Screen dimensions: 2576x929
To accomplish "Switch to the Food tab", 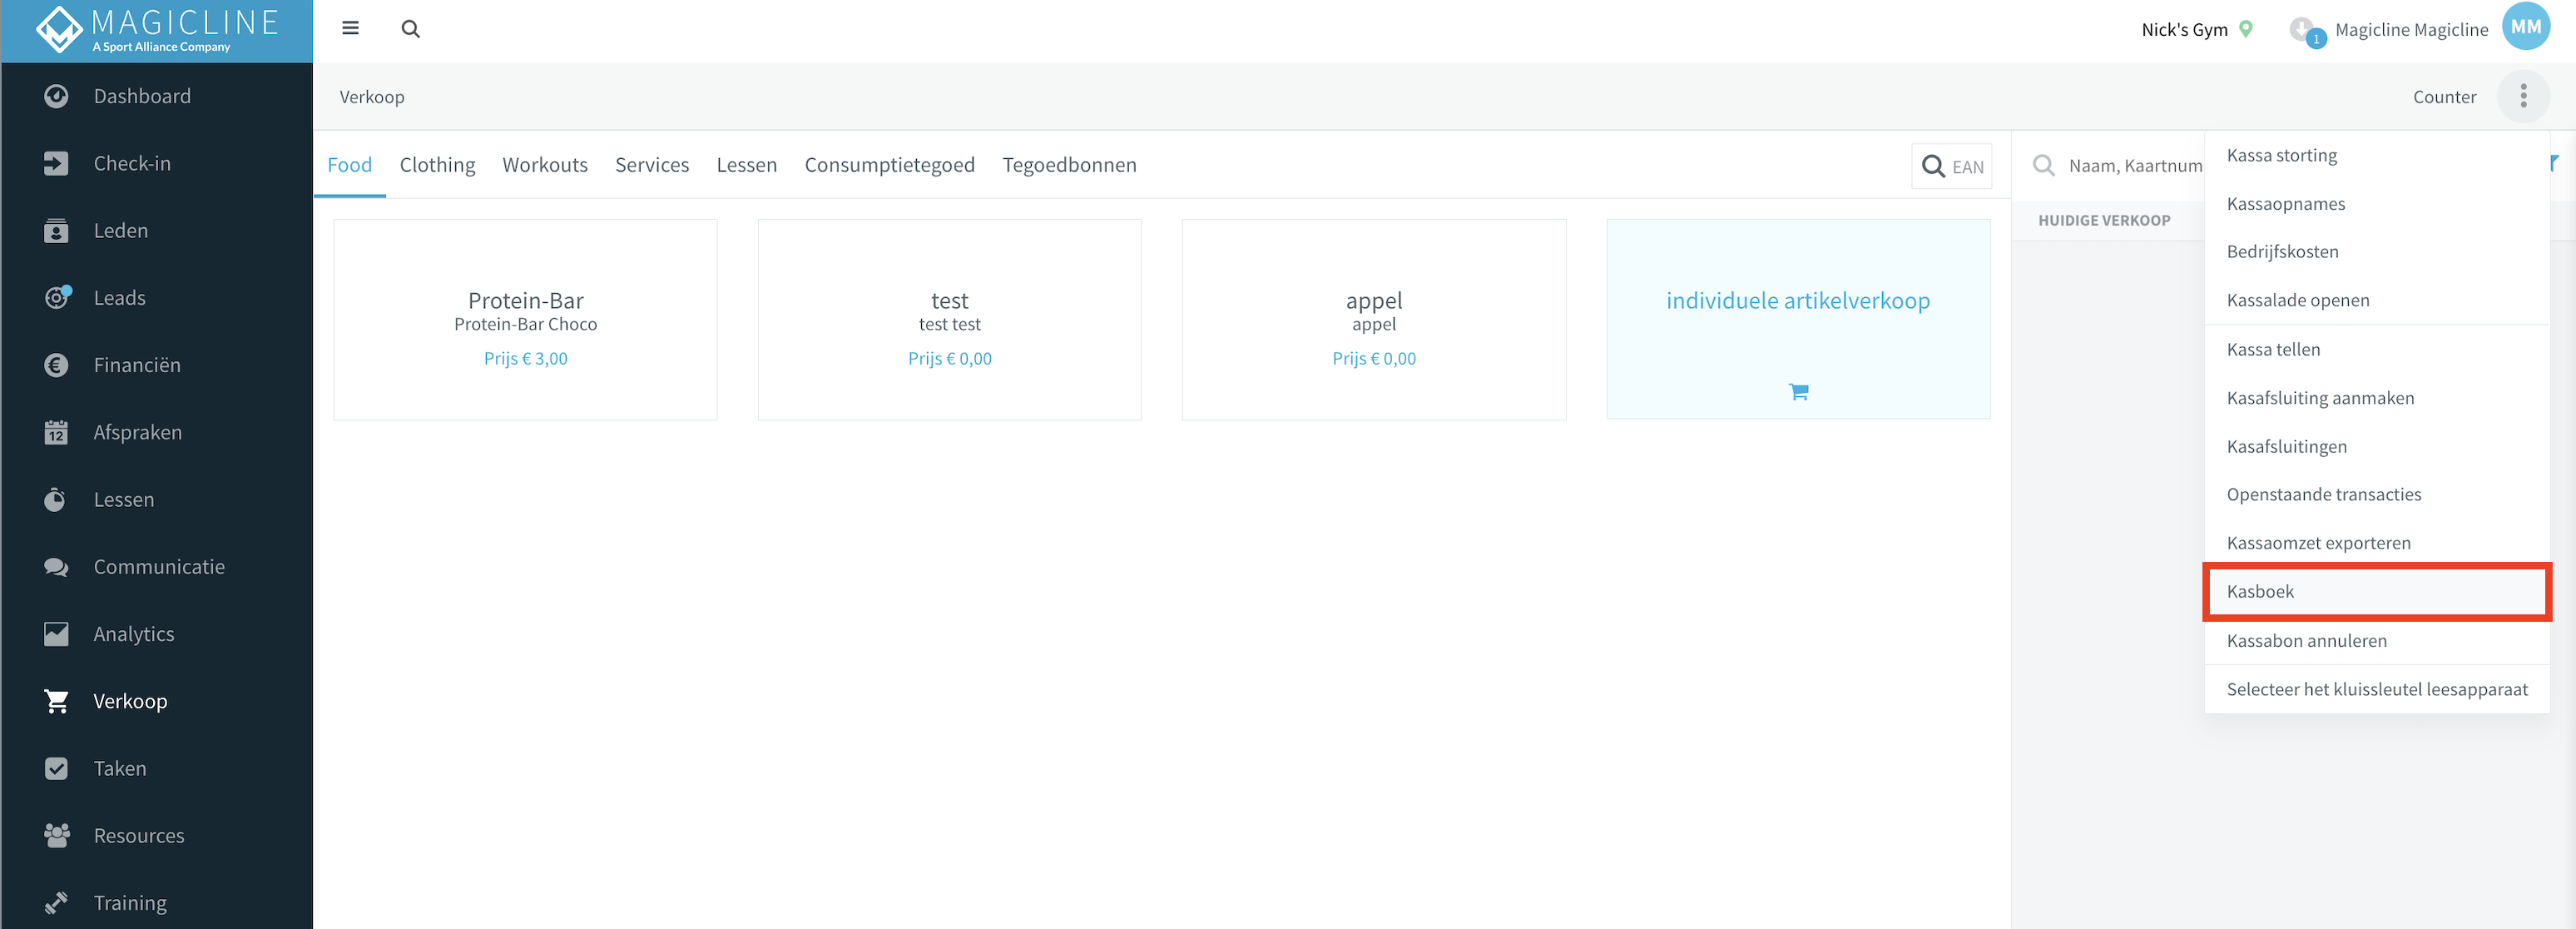I will 349,164.
